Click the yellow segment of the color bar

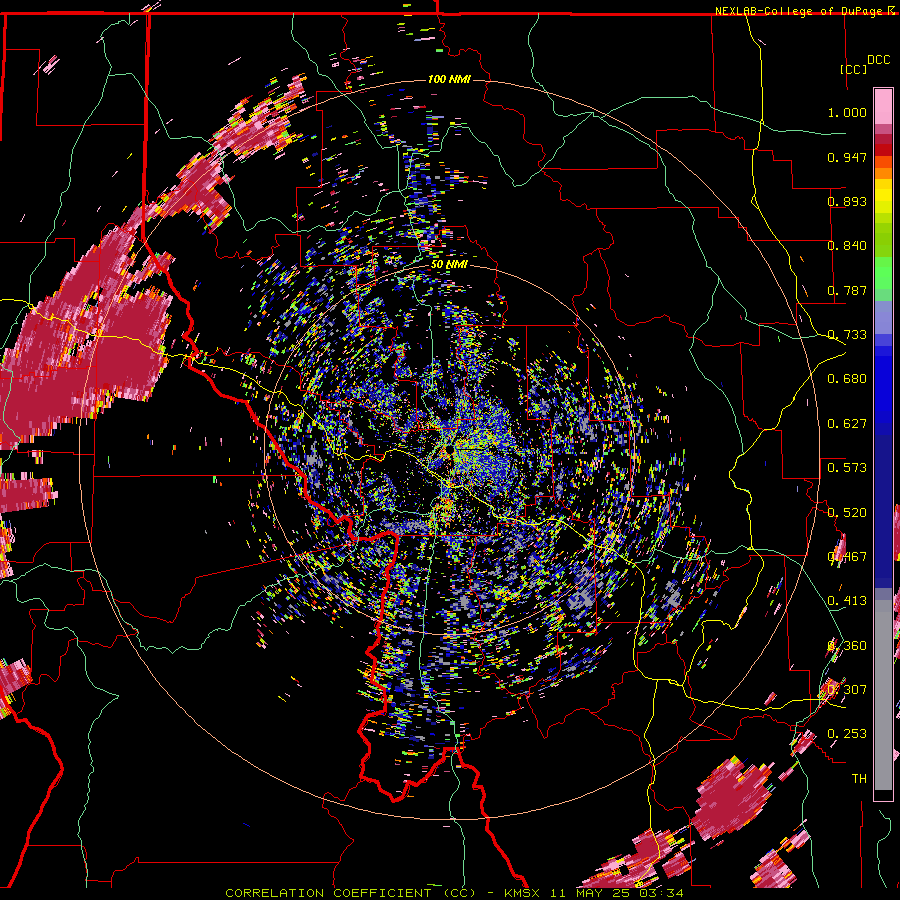(883, 197)
